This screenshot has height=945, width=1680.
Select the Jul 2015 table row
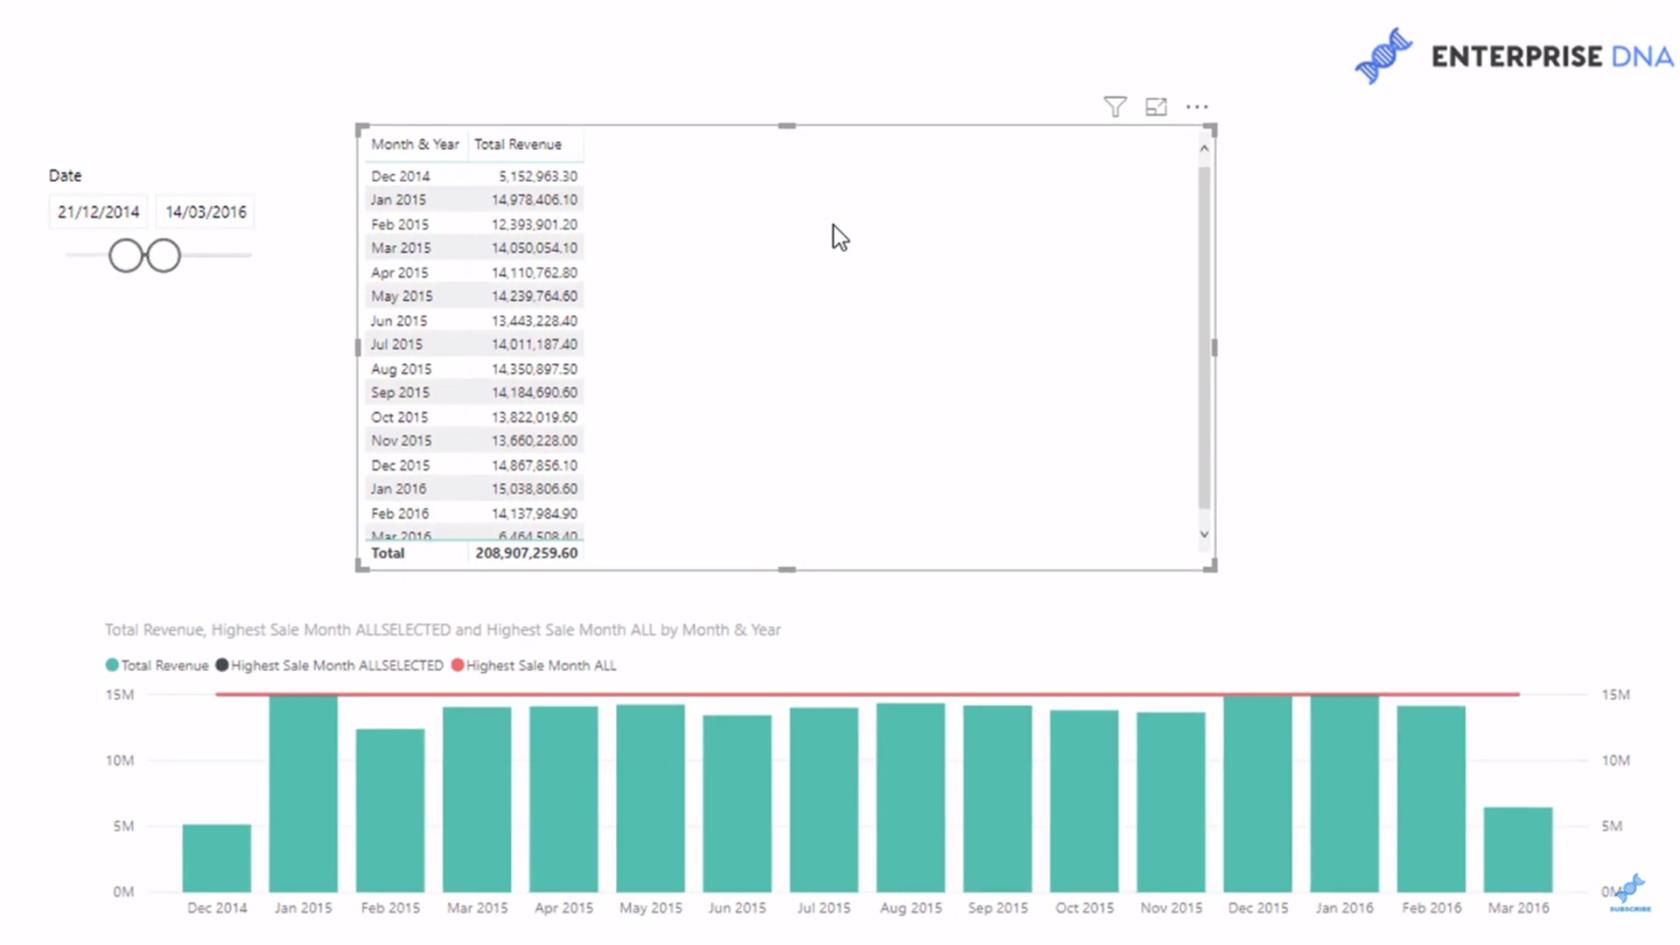click(474, 344)
